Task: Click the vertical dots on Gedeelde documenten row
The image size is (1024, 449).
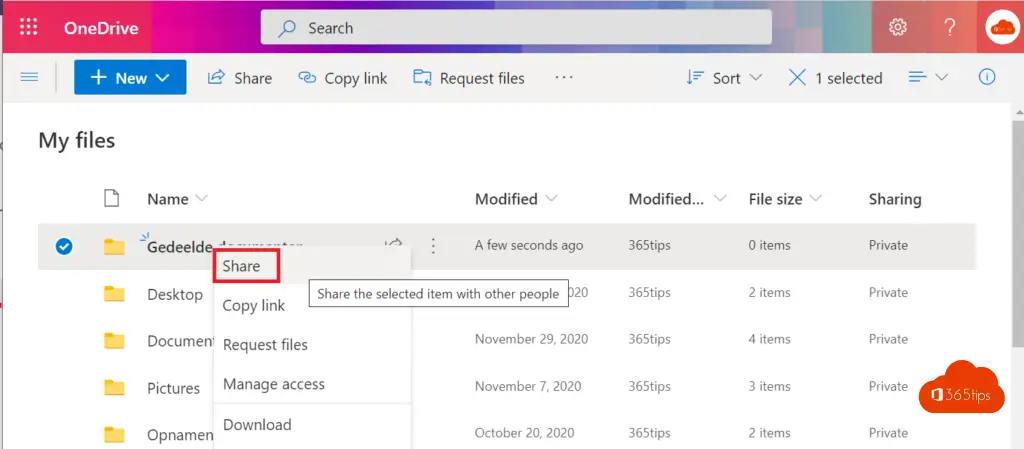Action: pyautogui.click(x=433, y=245)
